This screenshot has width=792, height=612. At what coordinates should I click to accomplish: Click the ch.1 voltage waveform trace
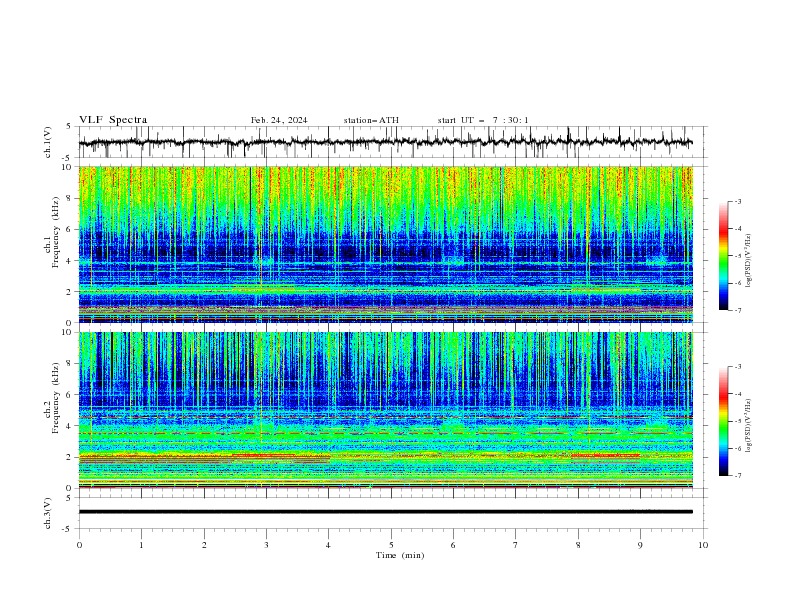[385, 142]
